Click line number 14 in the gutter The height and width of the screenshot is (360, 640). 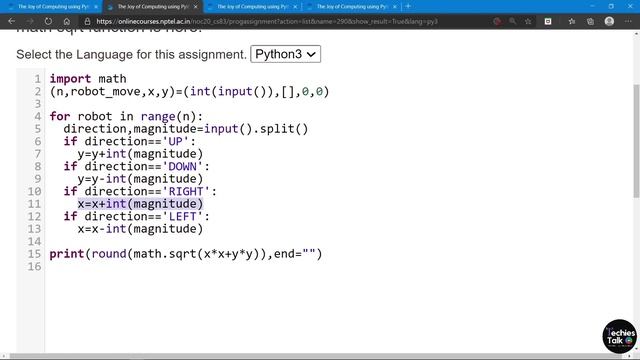tap(34, 242)
